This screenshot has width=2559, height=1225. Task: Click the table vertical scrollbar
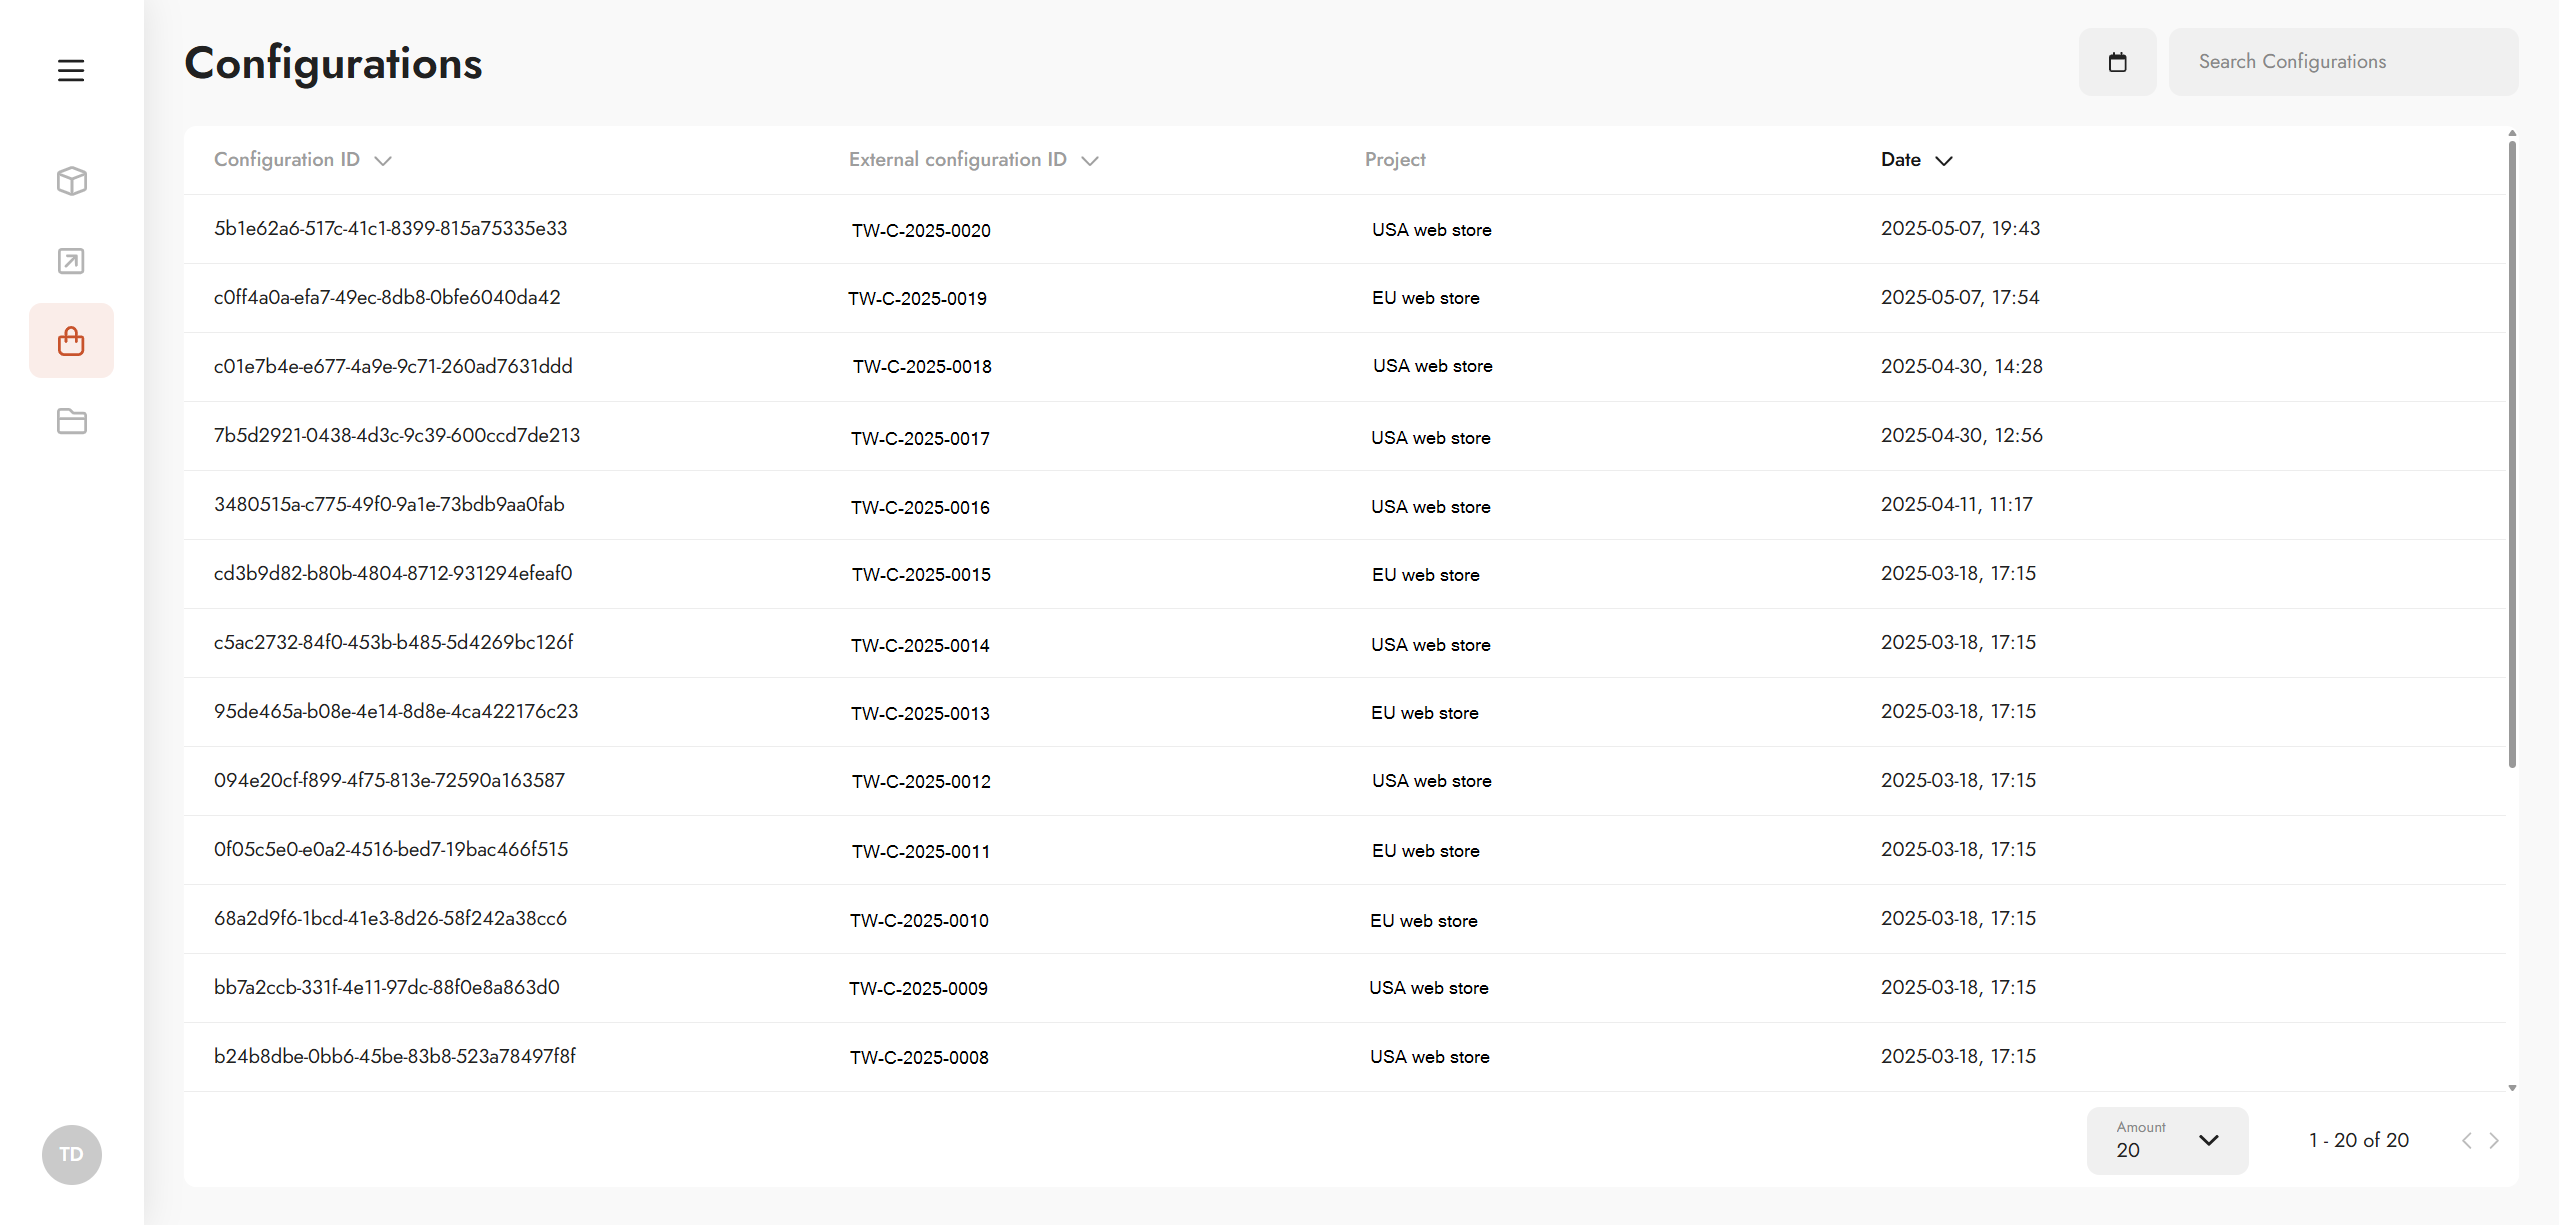2511,455
